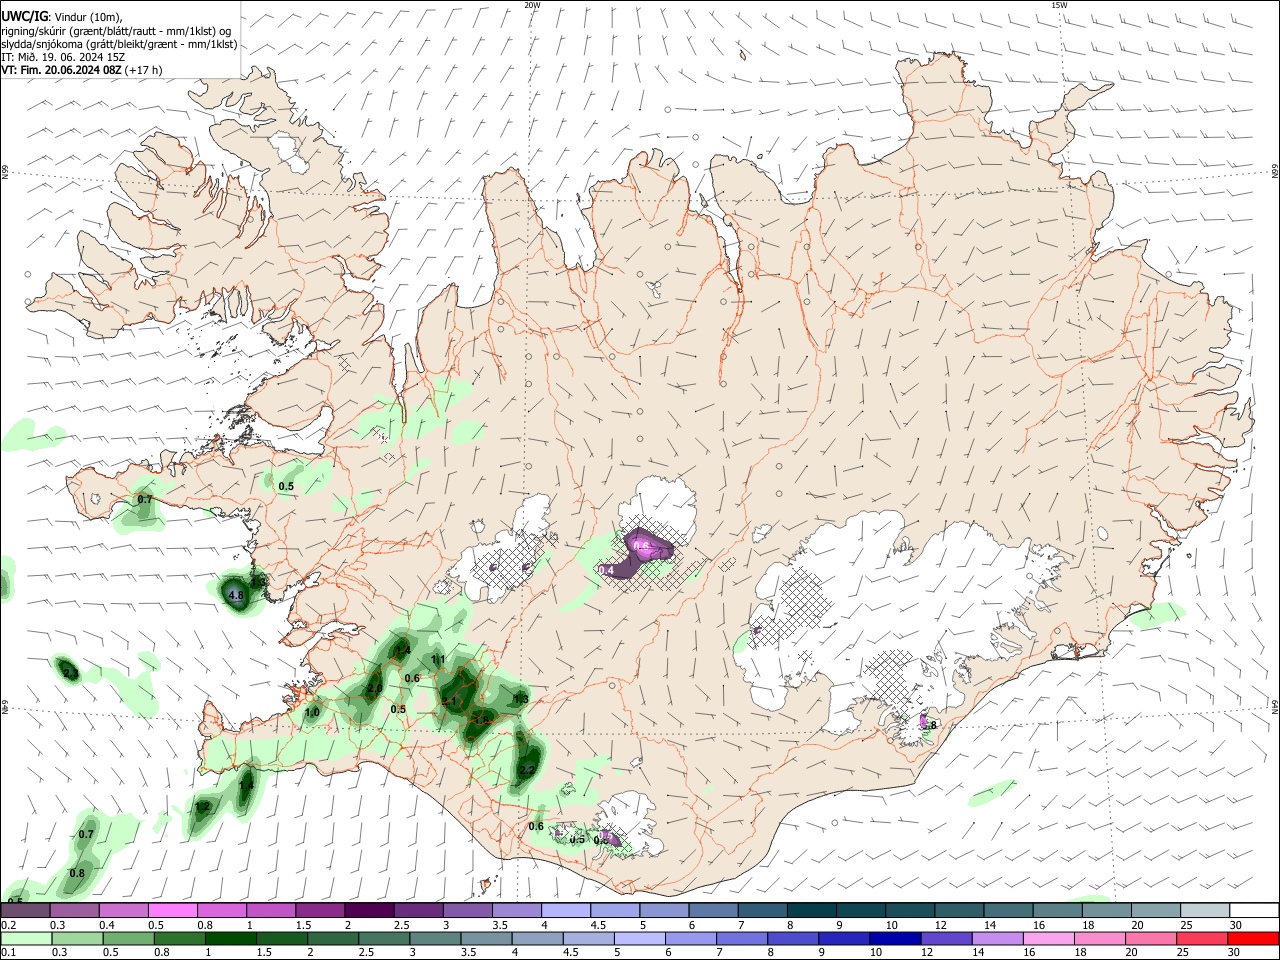
Task: Click the '2.5' label in the lower legend row
Action: [366, 953]
